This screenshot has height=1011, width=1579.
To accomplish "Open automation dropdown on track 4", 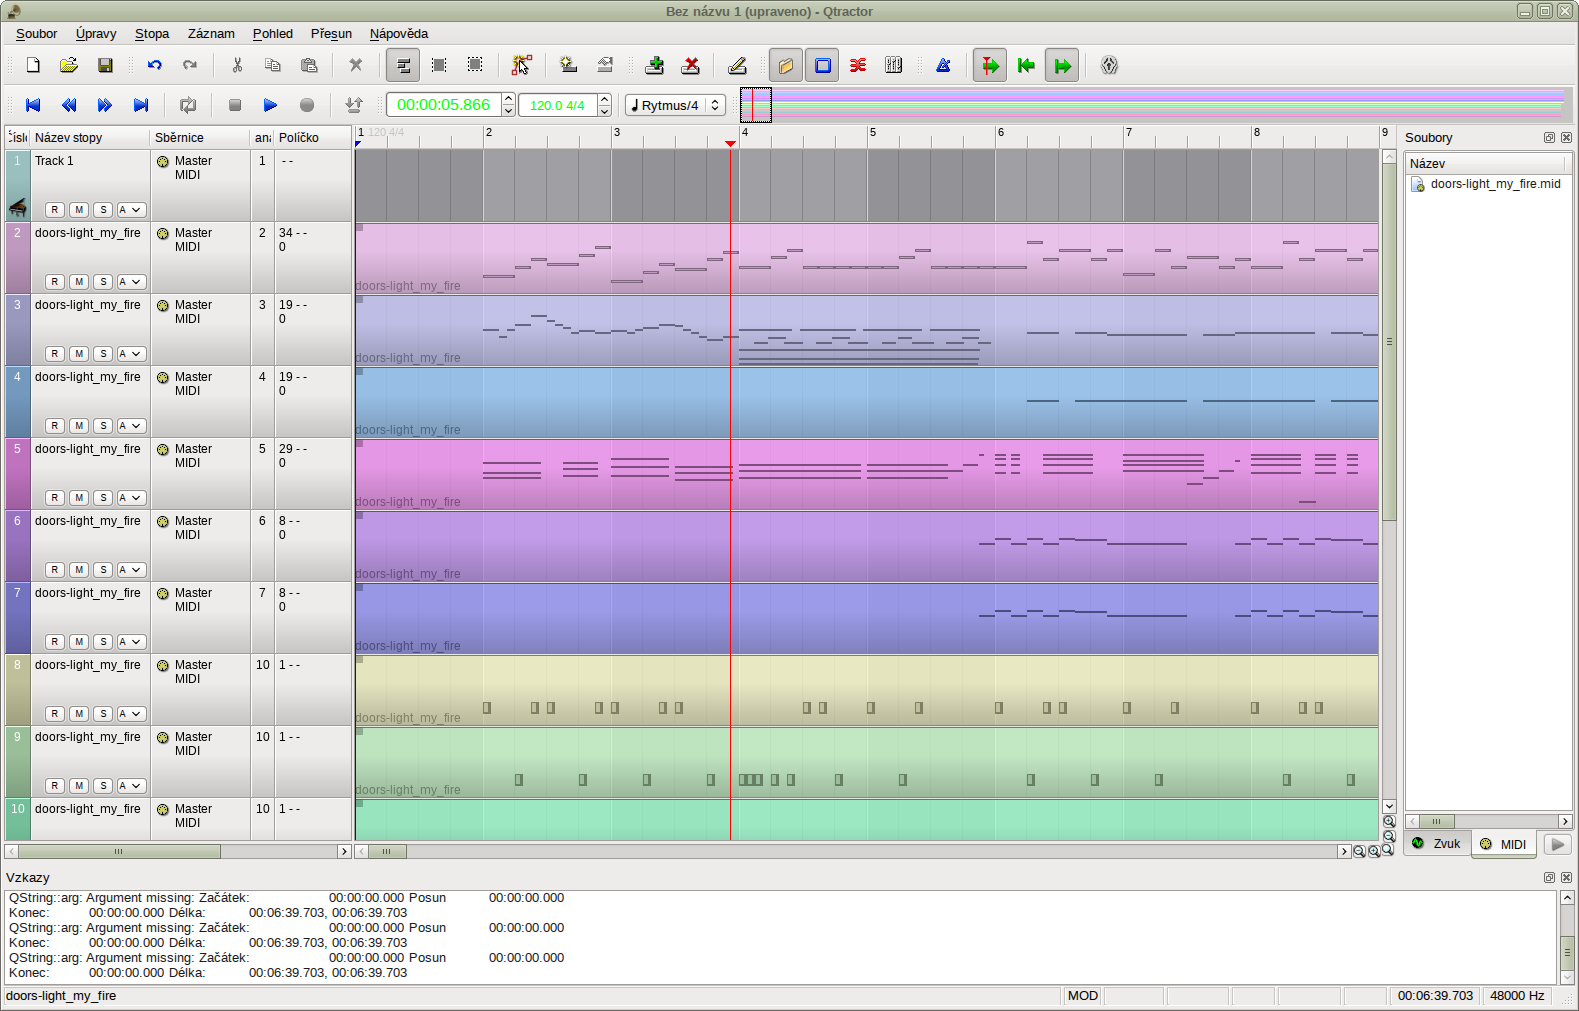I will click(x=132, y=426).
